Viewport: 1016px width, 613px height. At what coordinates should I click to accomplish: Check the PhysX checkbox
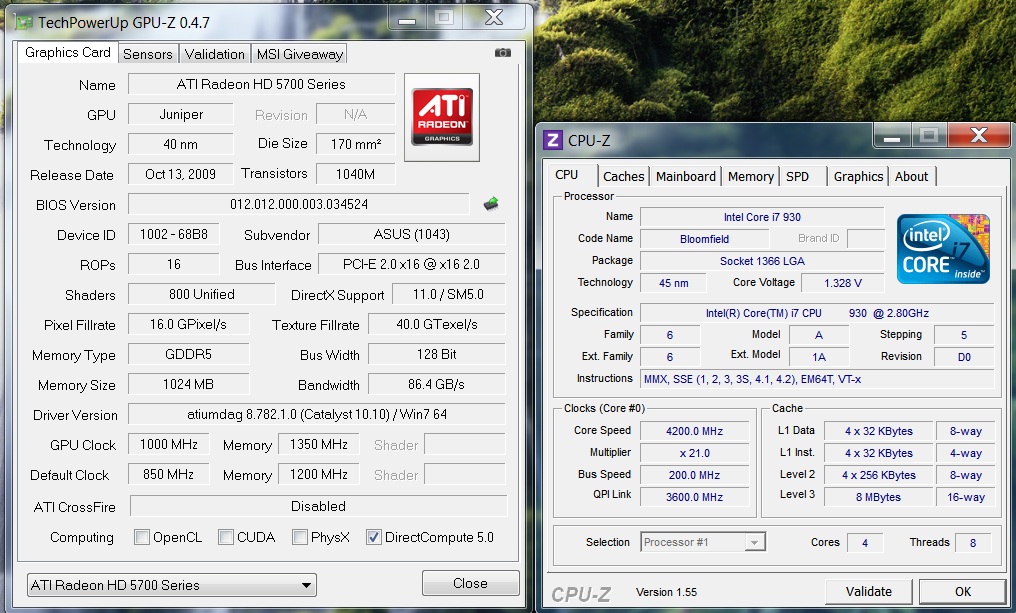coord(299,537)
